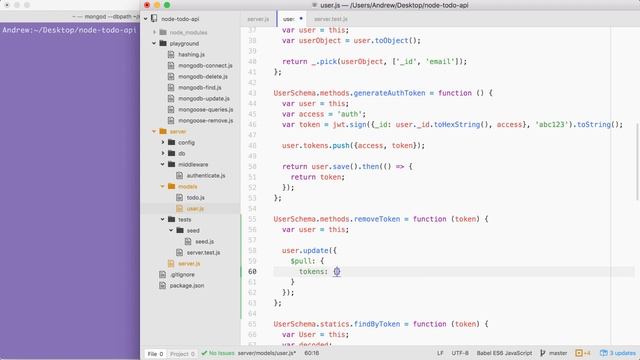Collapse the playground folder arrow
This screenshot has width=640, height=360.
pos(154,43)
